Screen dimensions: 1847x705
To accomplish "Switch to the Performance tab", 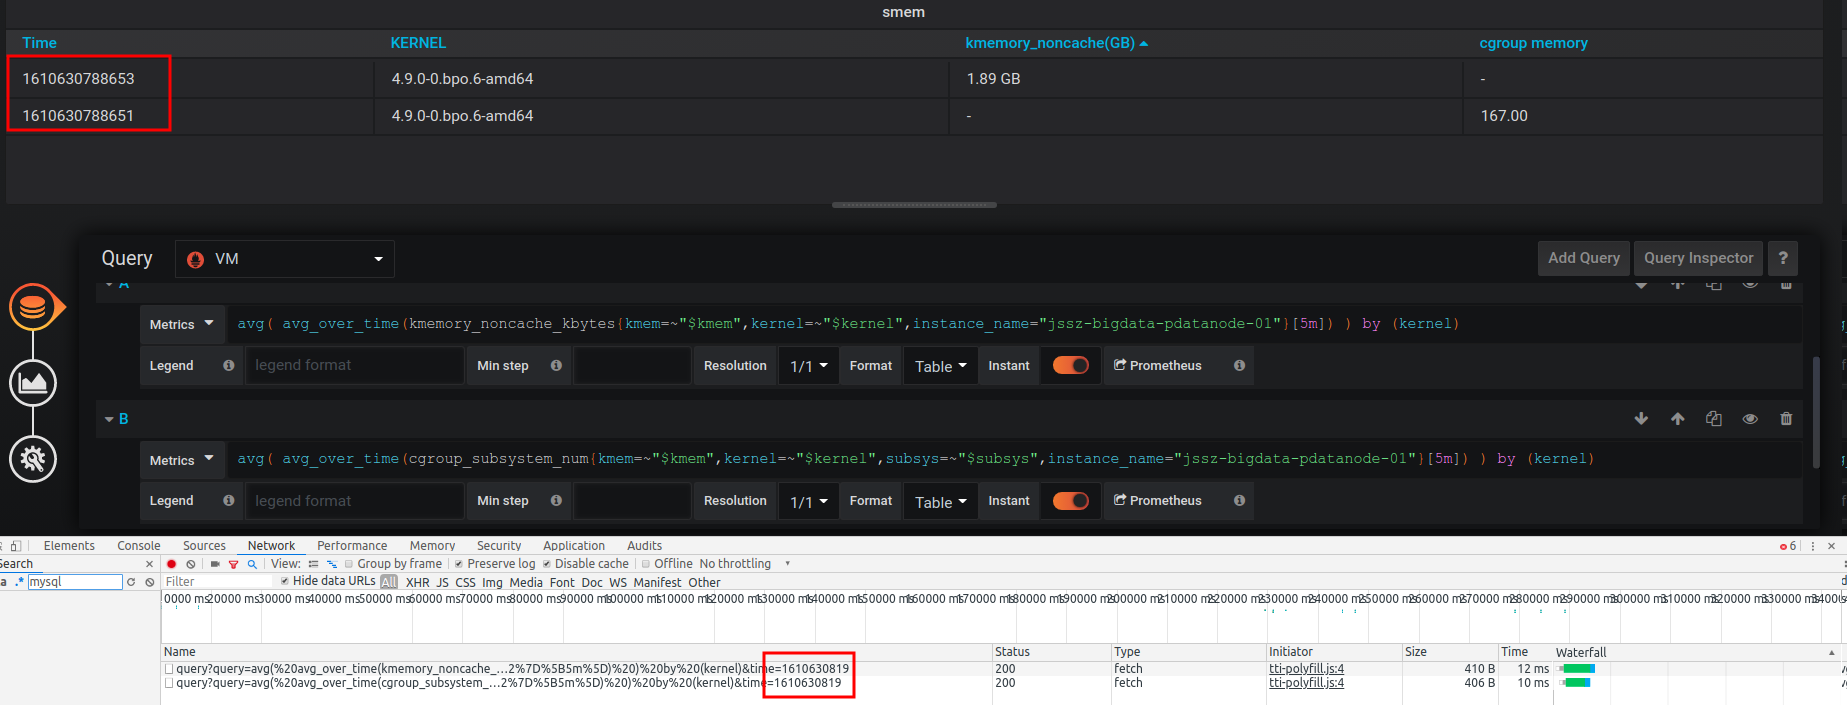I will (x=352, y=546).
